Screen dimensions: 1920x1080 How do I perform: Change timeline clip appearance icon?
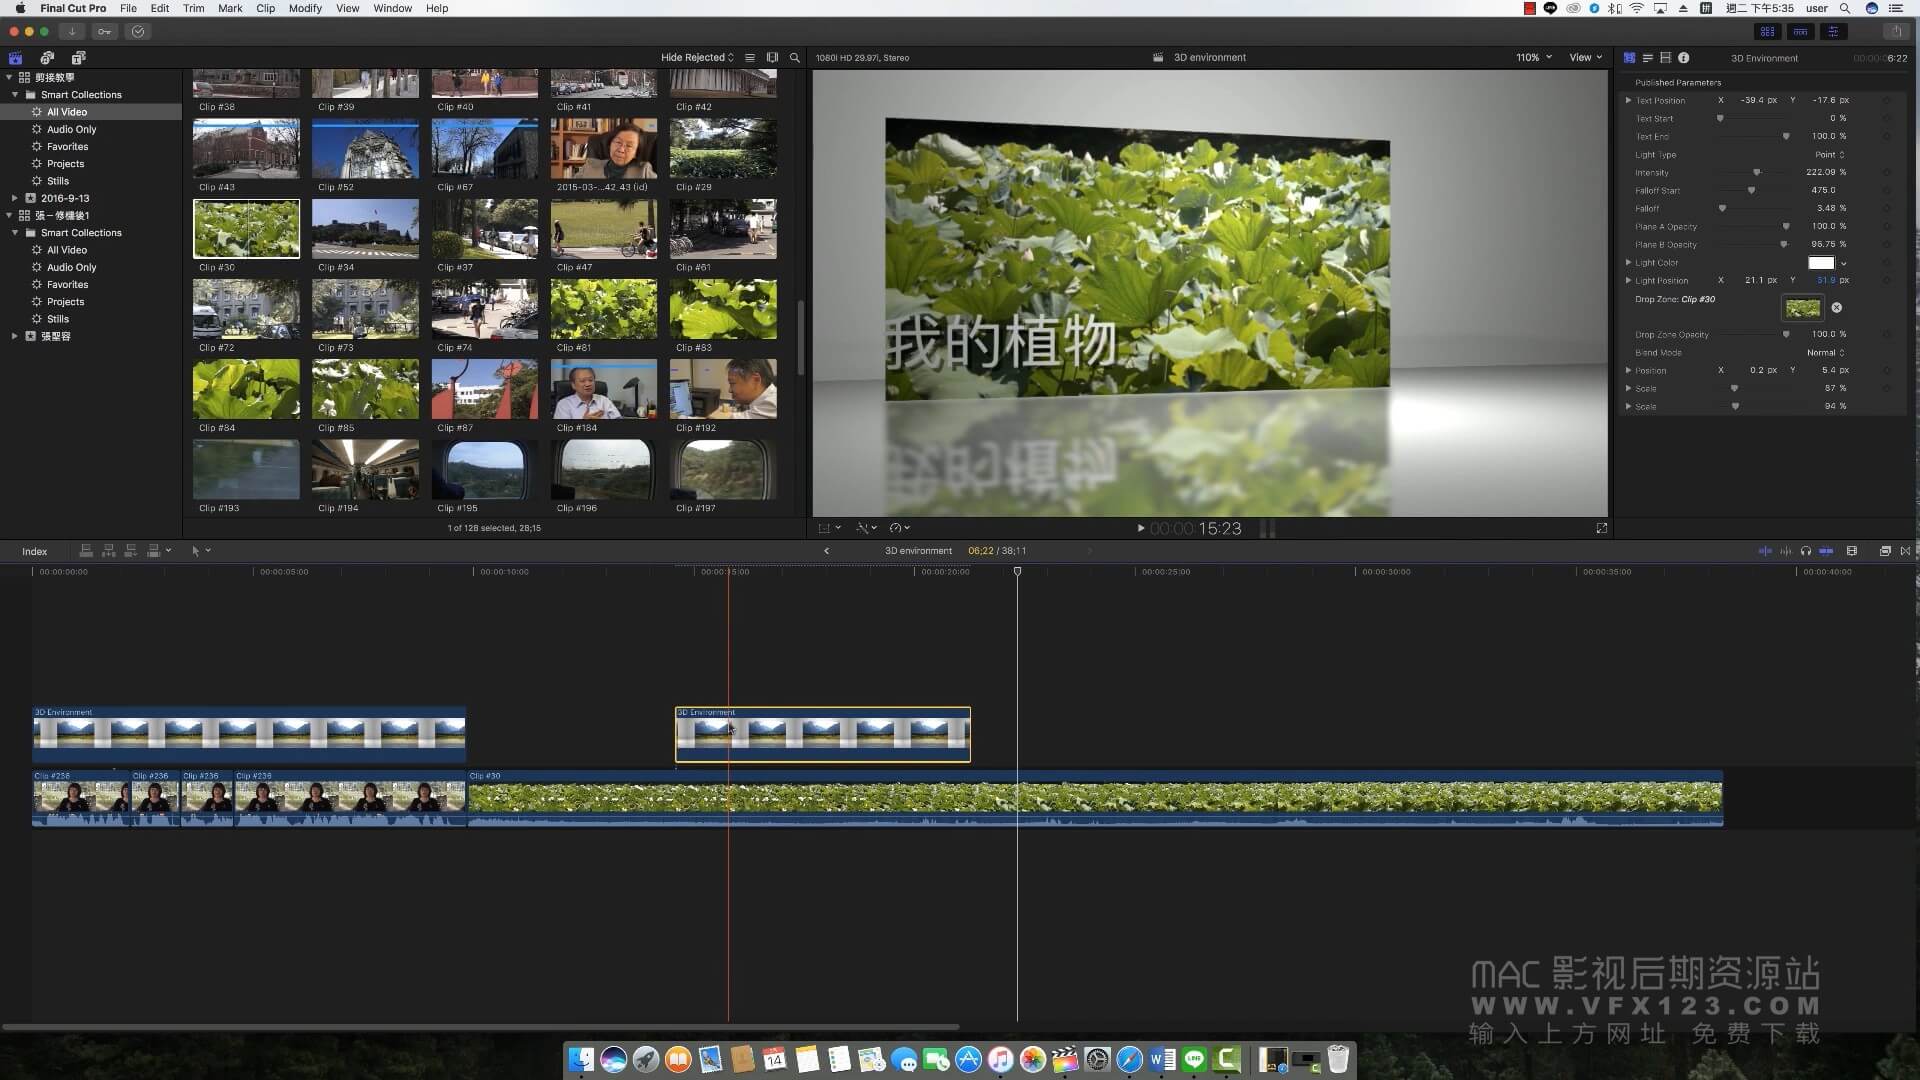coord(1852,551)
